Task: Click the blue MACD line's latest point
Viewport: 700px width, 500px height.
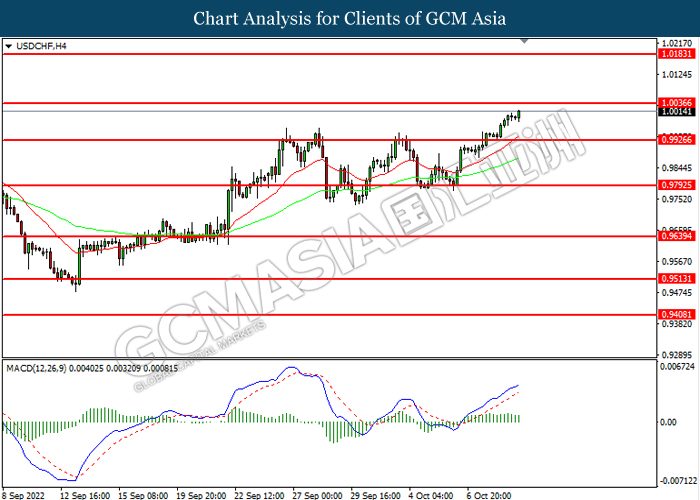Action: 518,385
